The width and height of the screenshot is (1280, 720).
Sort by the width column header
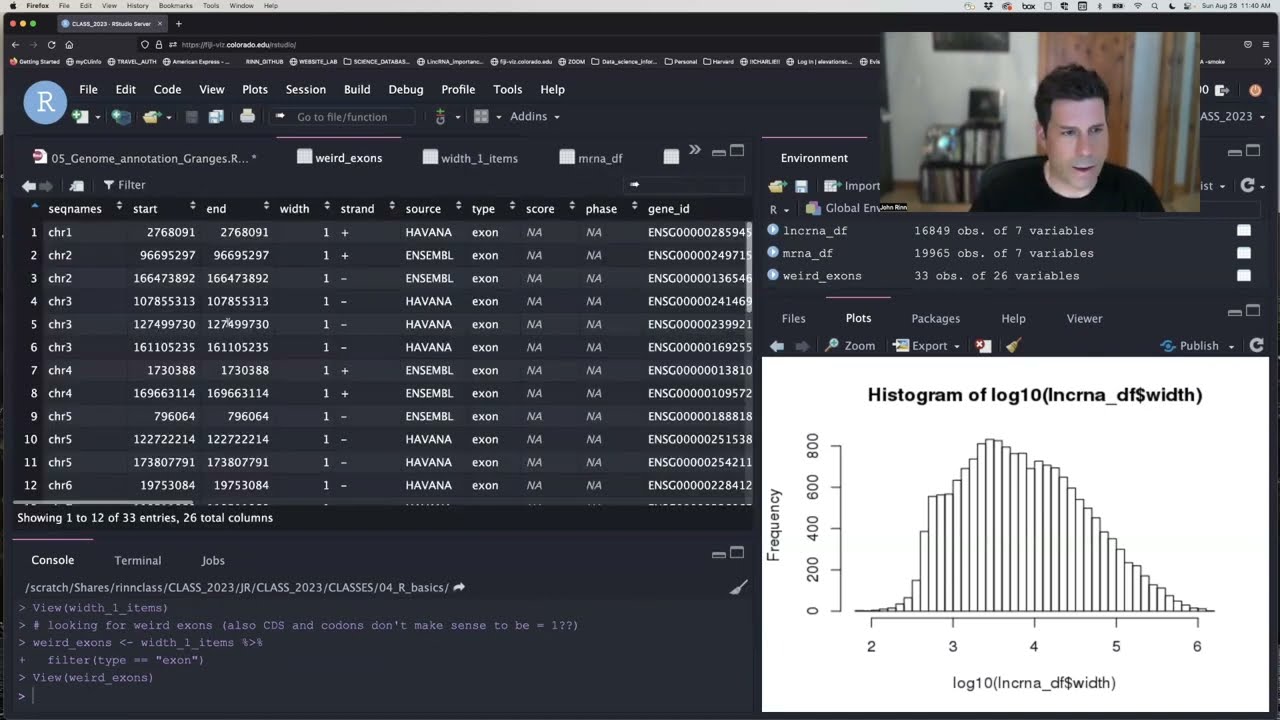[x=294, y=209]
